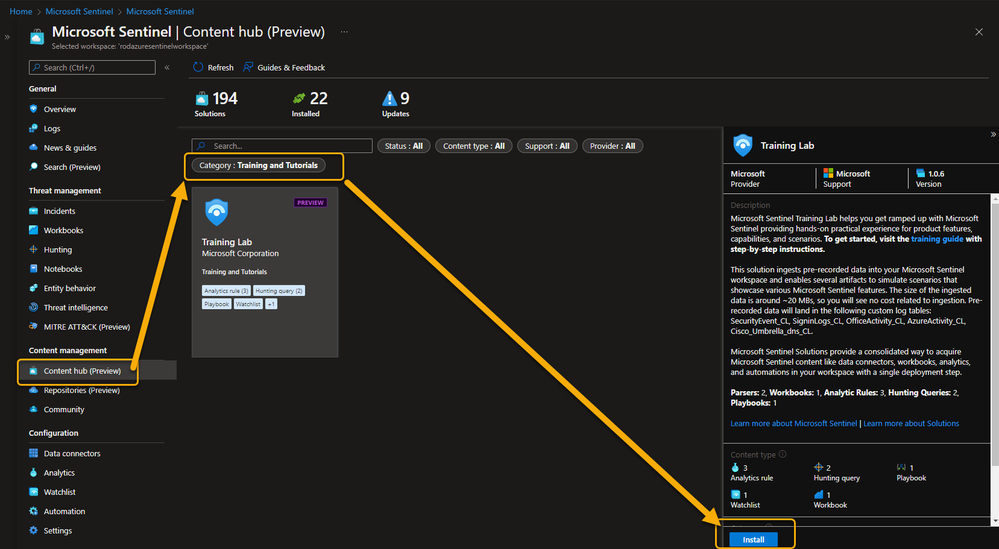Click the solutions Search field
Viewport: 999px width, 549px height.
click(282, 146)
